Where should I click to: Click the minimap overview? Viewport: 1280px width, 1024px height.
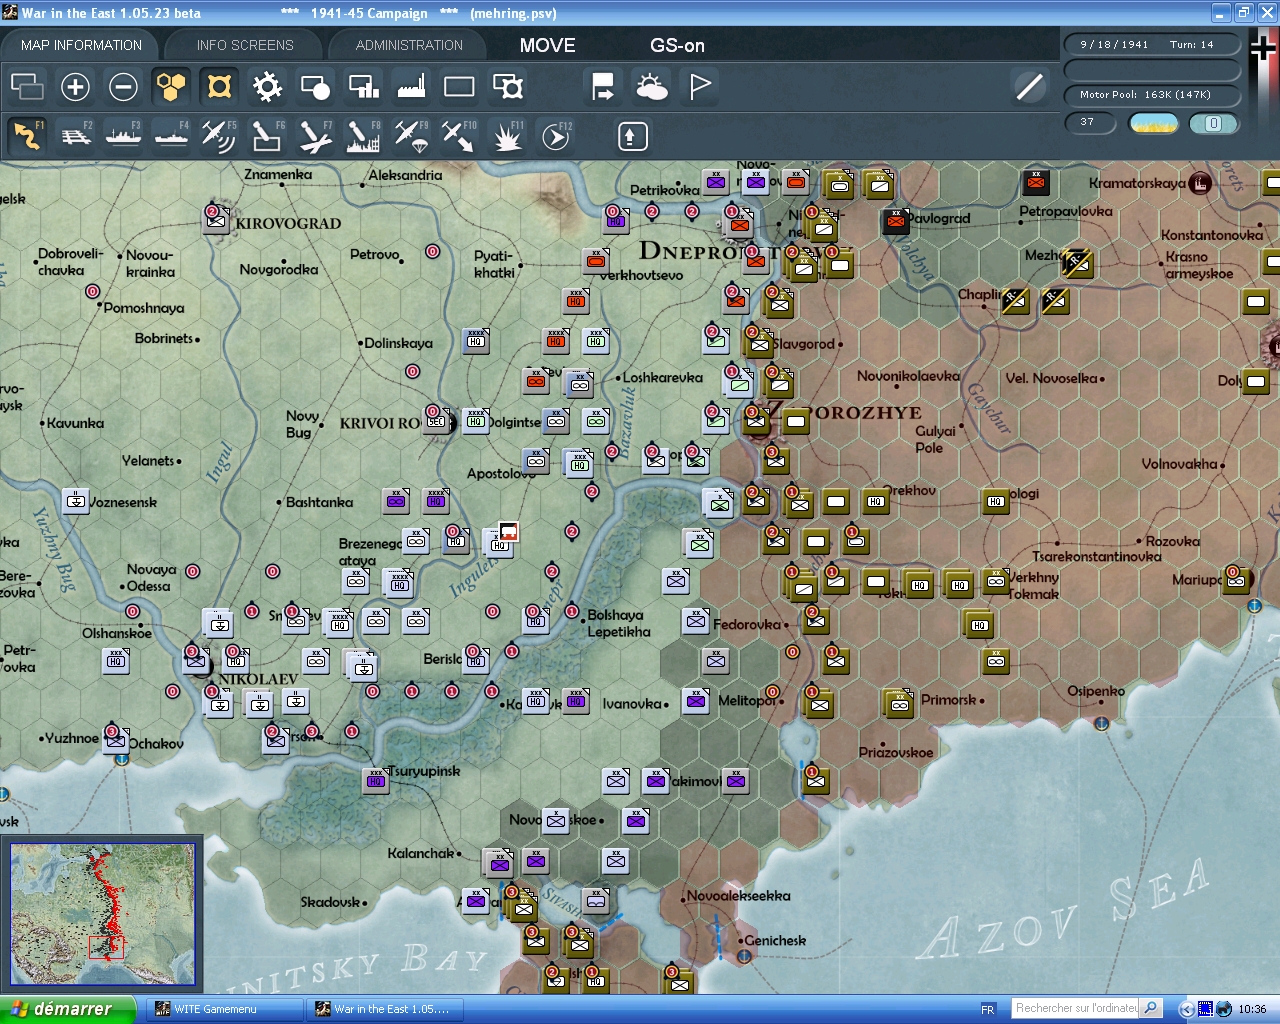103,915
